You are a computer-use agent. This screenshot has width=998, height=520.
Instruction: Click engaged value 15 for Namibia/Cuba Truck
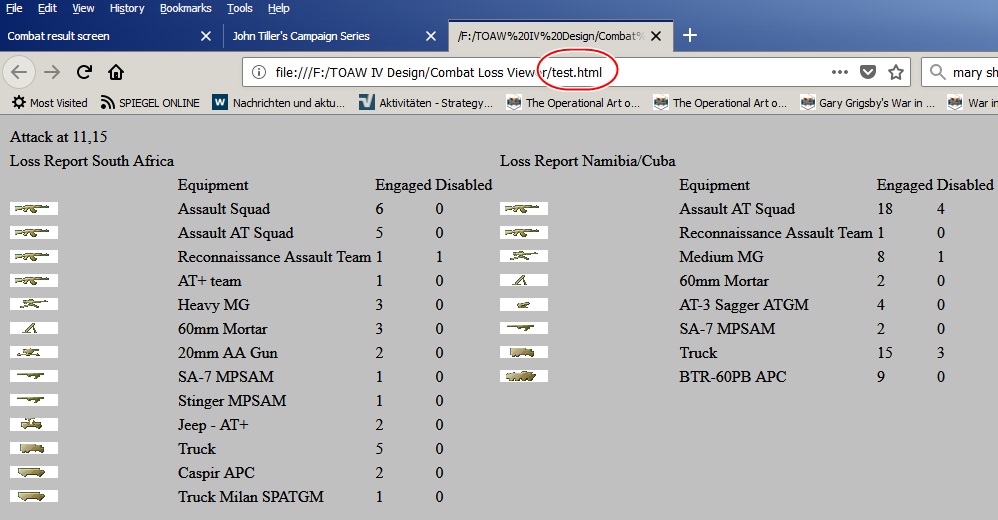coord(885,353)
